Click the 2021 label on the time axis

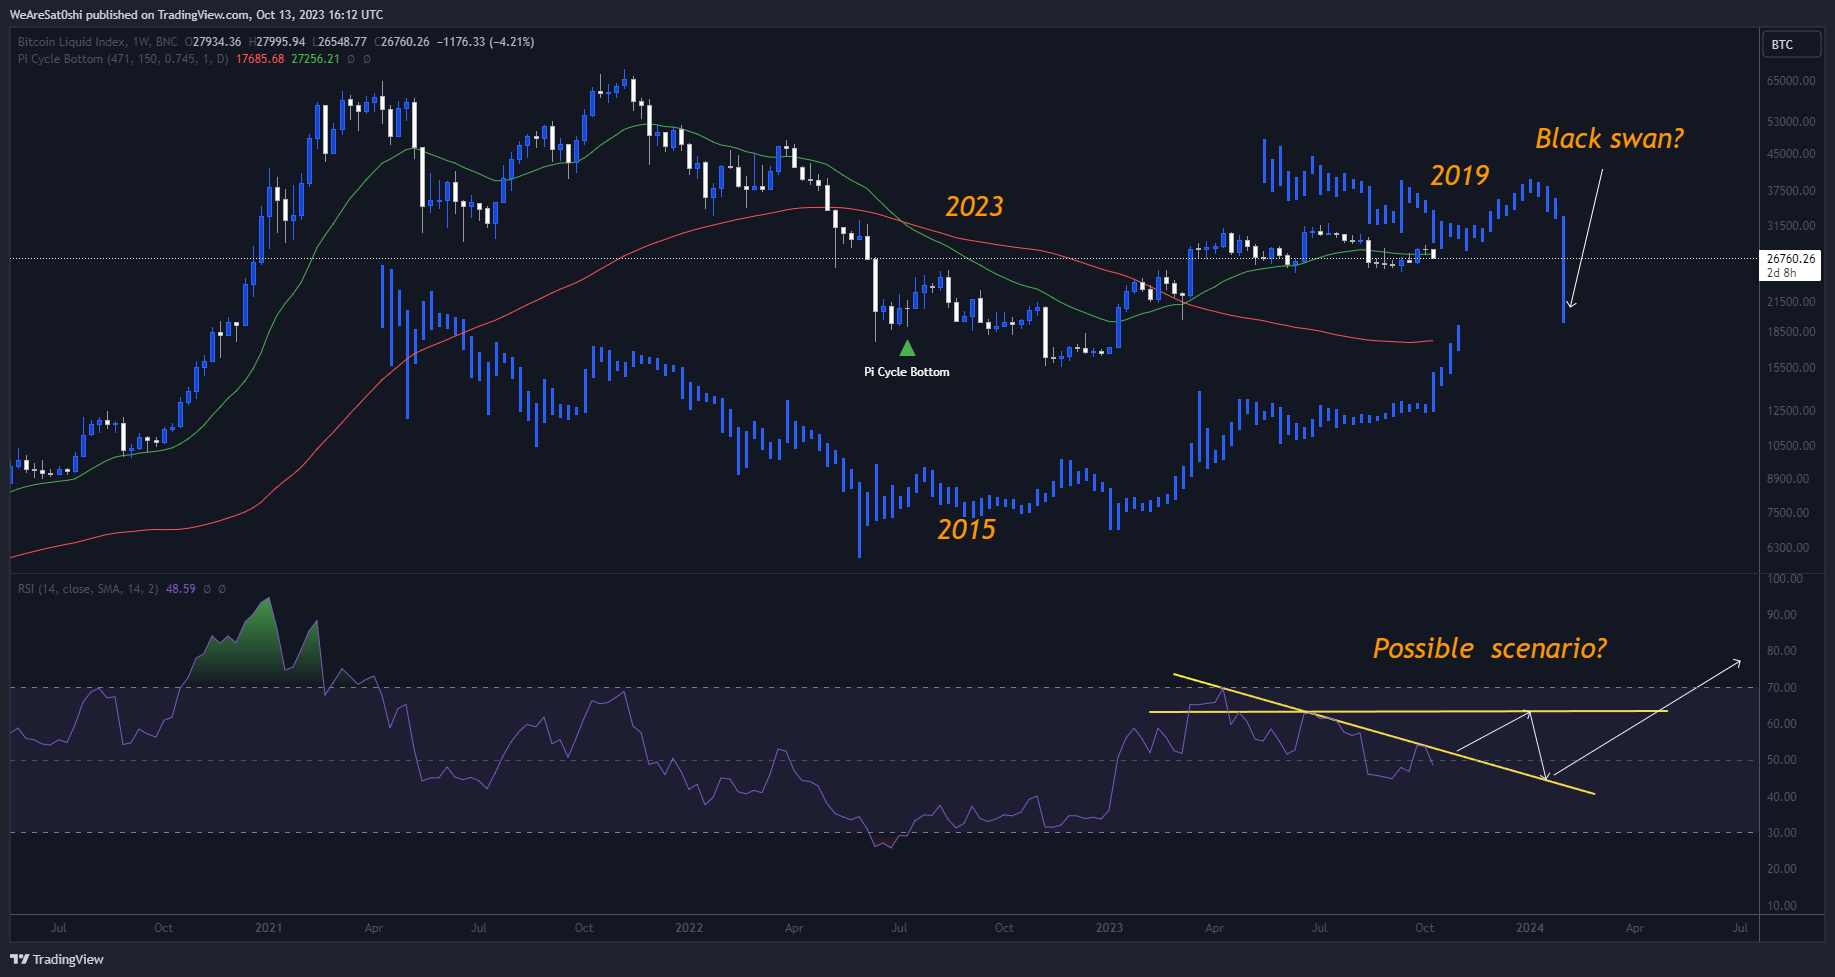268,928
